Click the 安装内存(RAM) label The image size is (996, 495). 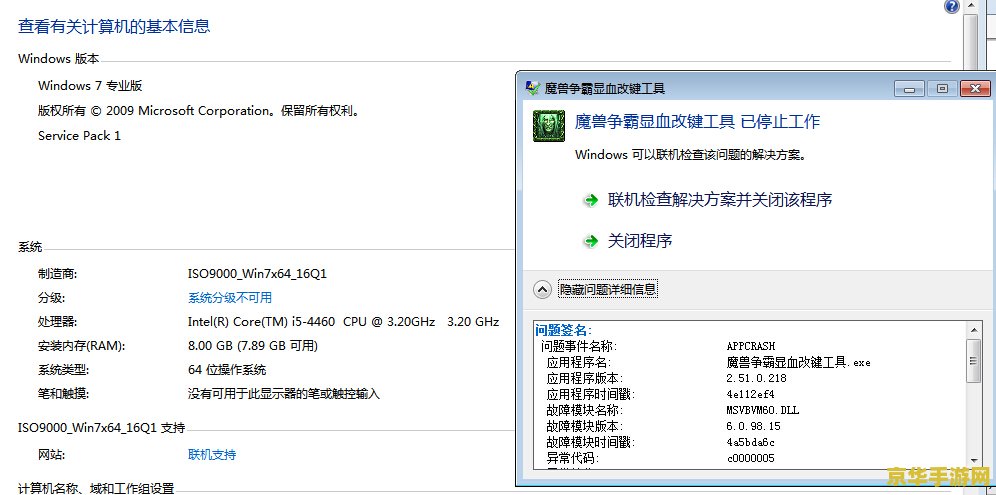point(82,346)
